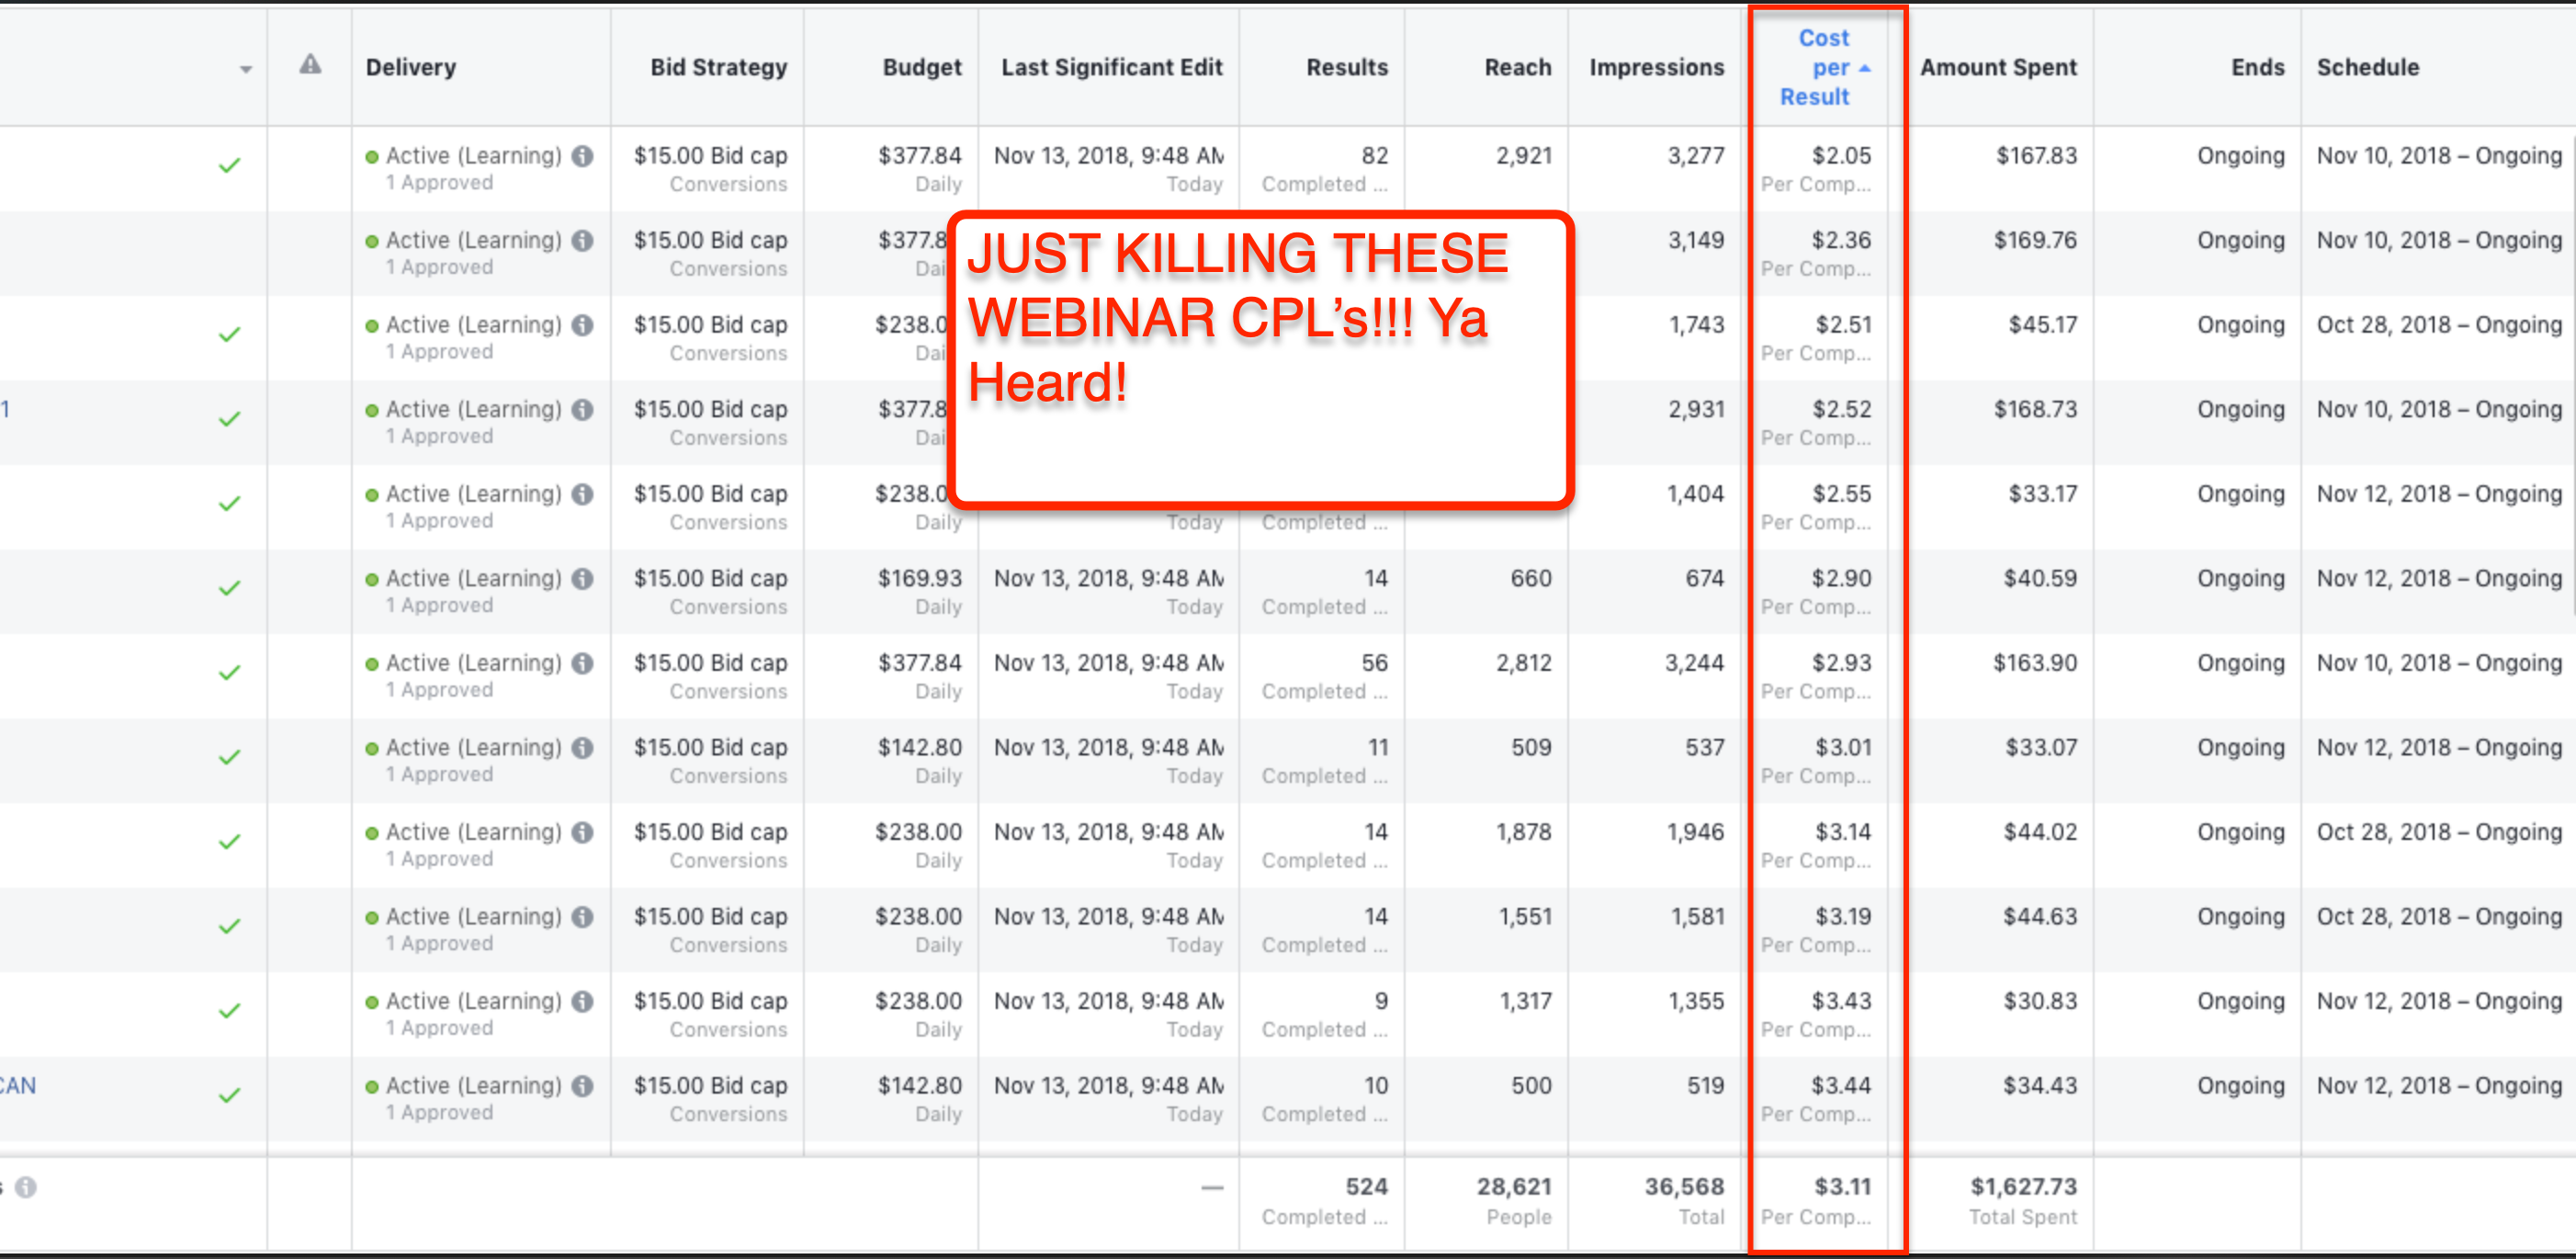The width and height of the screenshot is (2576, 1259).
Task: Click the checkmark in the $2.05 row
Action: [229, 166]
